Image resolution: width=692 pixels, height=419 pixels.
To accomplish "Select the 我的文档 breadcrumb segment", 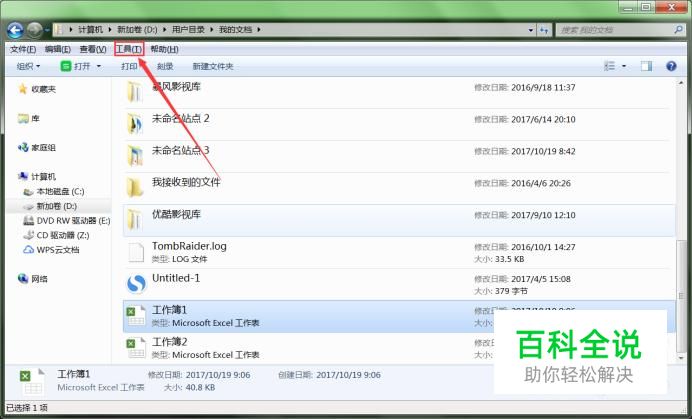I will [x=235, y=30].
